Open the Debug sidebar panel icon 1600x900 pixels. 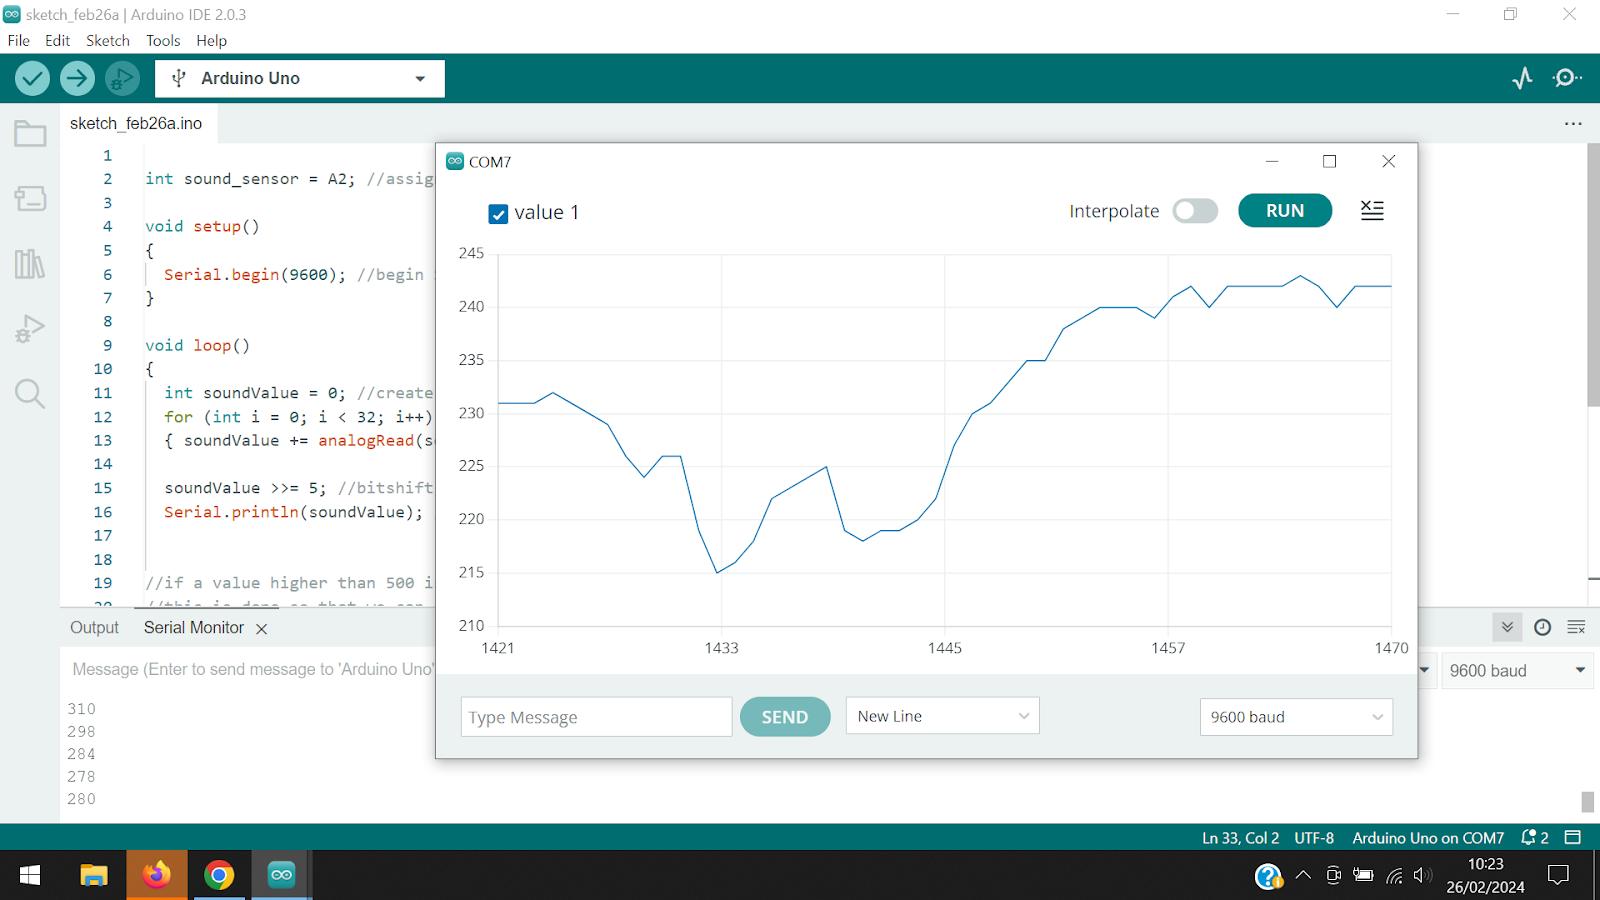click(x=30, y=329)
